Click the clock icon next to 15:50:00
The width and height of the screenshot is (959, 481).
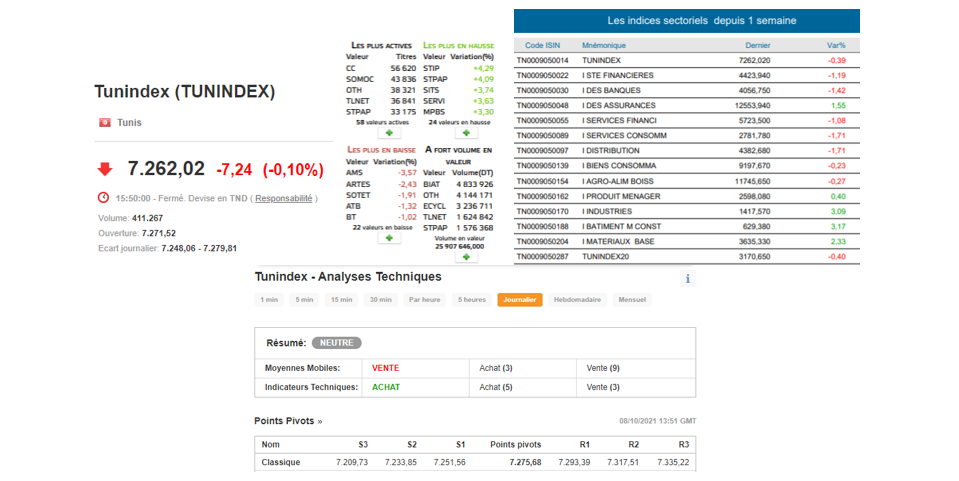104,198
